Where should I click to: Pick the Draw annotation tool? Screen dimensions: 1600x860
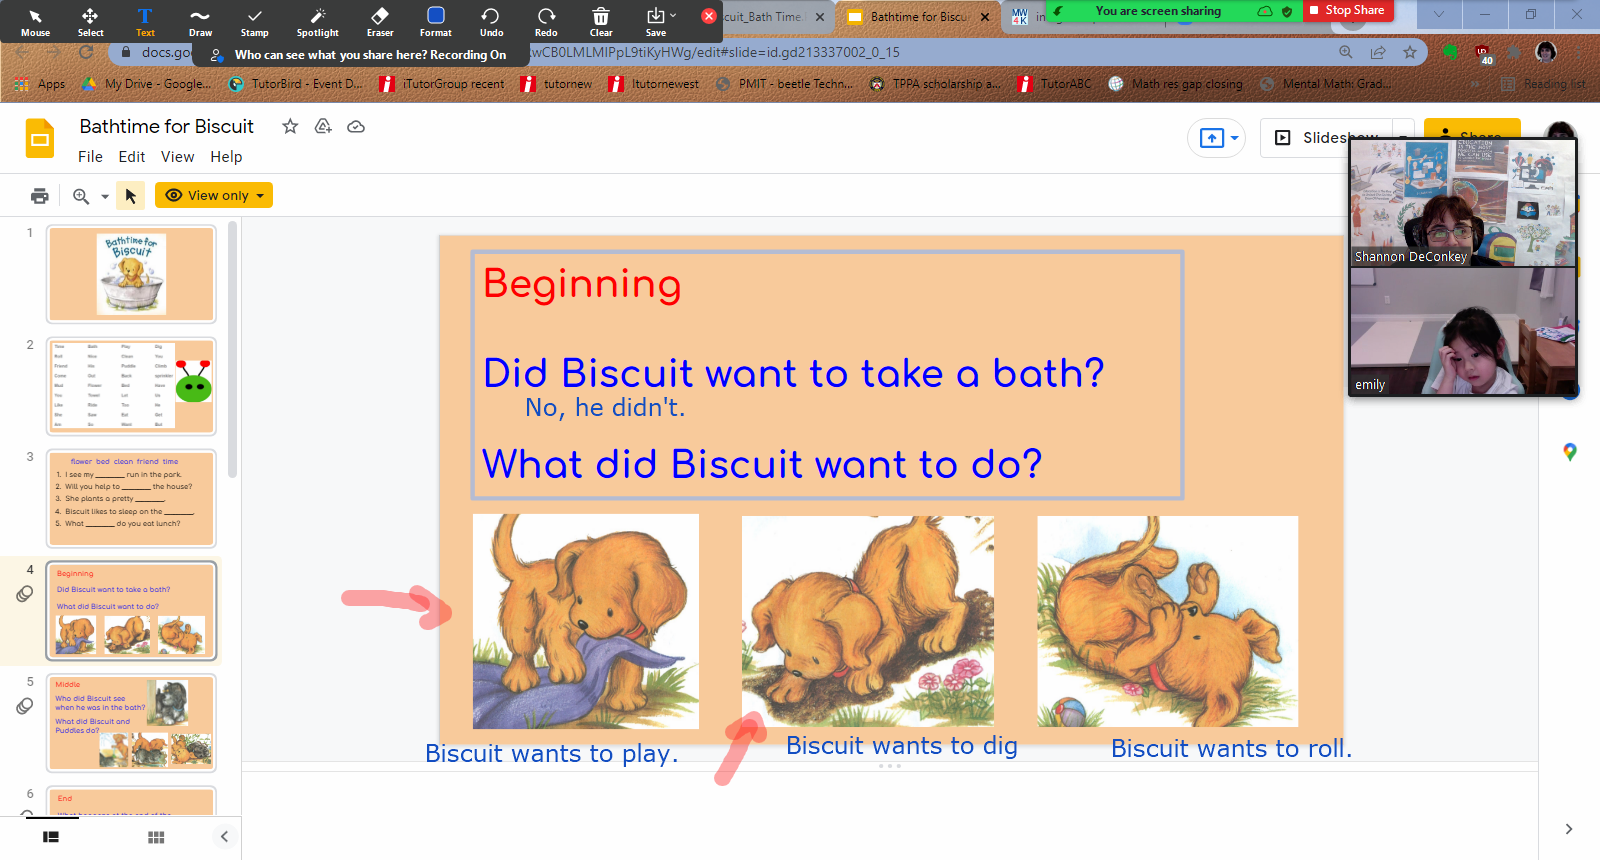pos(200,22)
